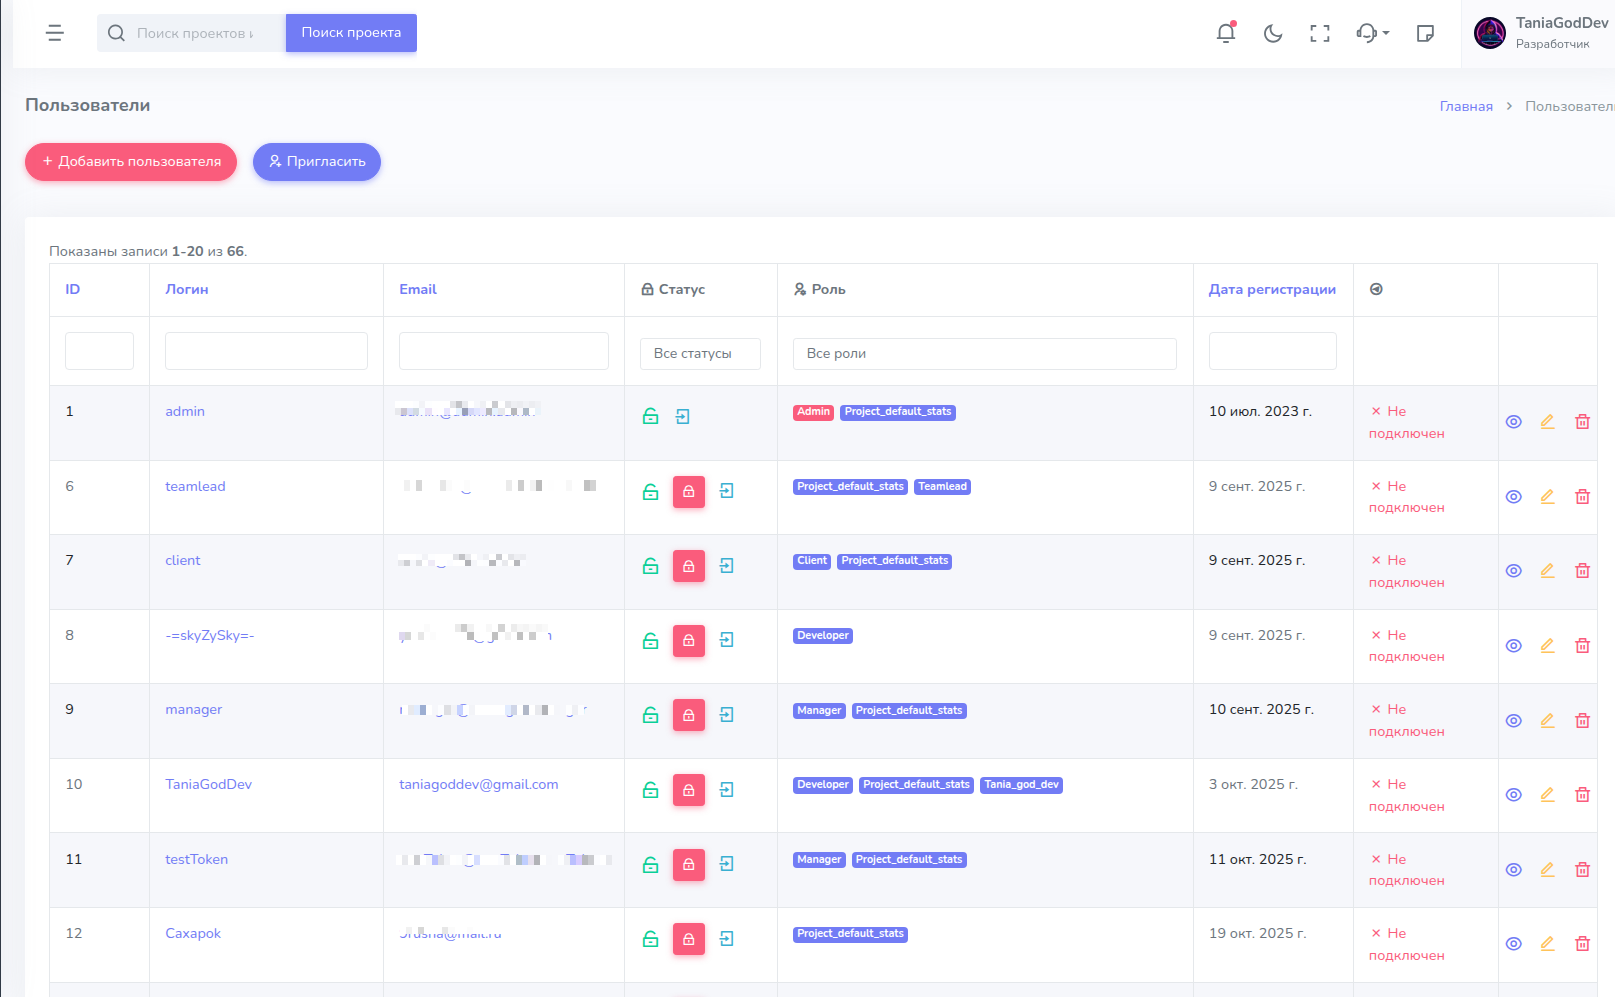
Task: Log in as teamlead icon
Action: point(727,491)
